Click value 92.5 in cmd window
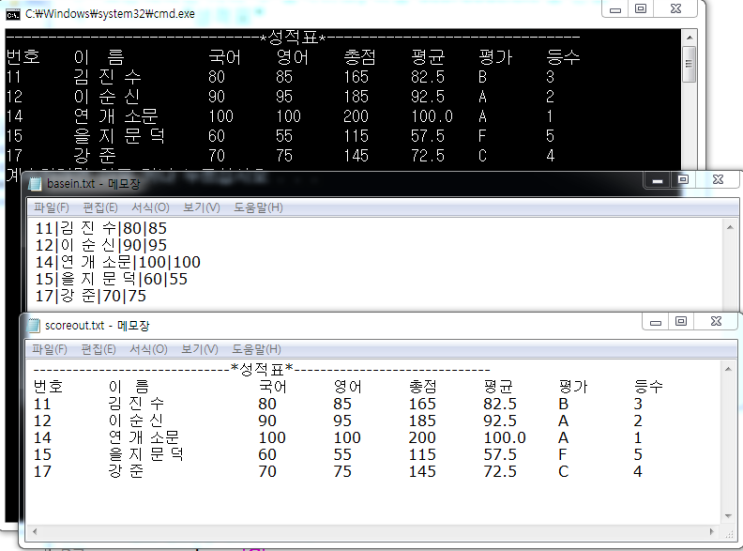 tap(428, 97)
